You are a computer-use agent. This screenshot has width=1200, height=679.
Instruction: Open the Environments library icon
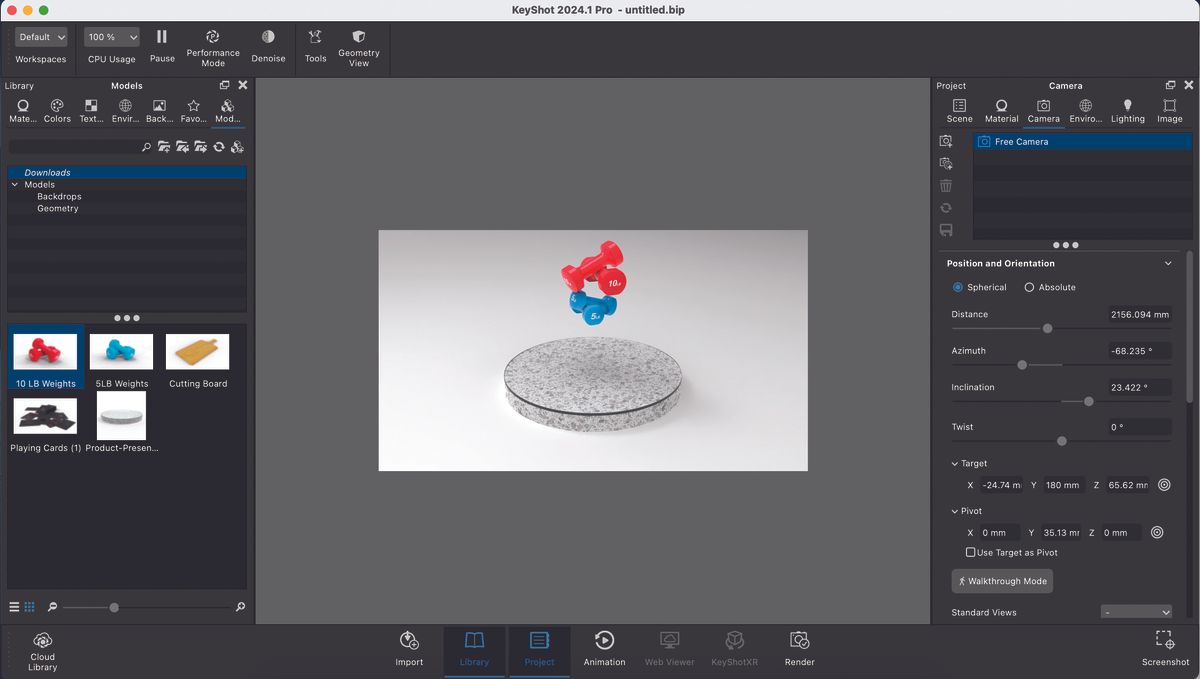pyautogui.click(x=124, y=105)
